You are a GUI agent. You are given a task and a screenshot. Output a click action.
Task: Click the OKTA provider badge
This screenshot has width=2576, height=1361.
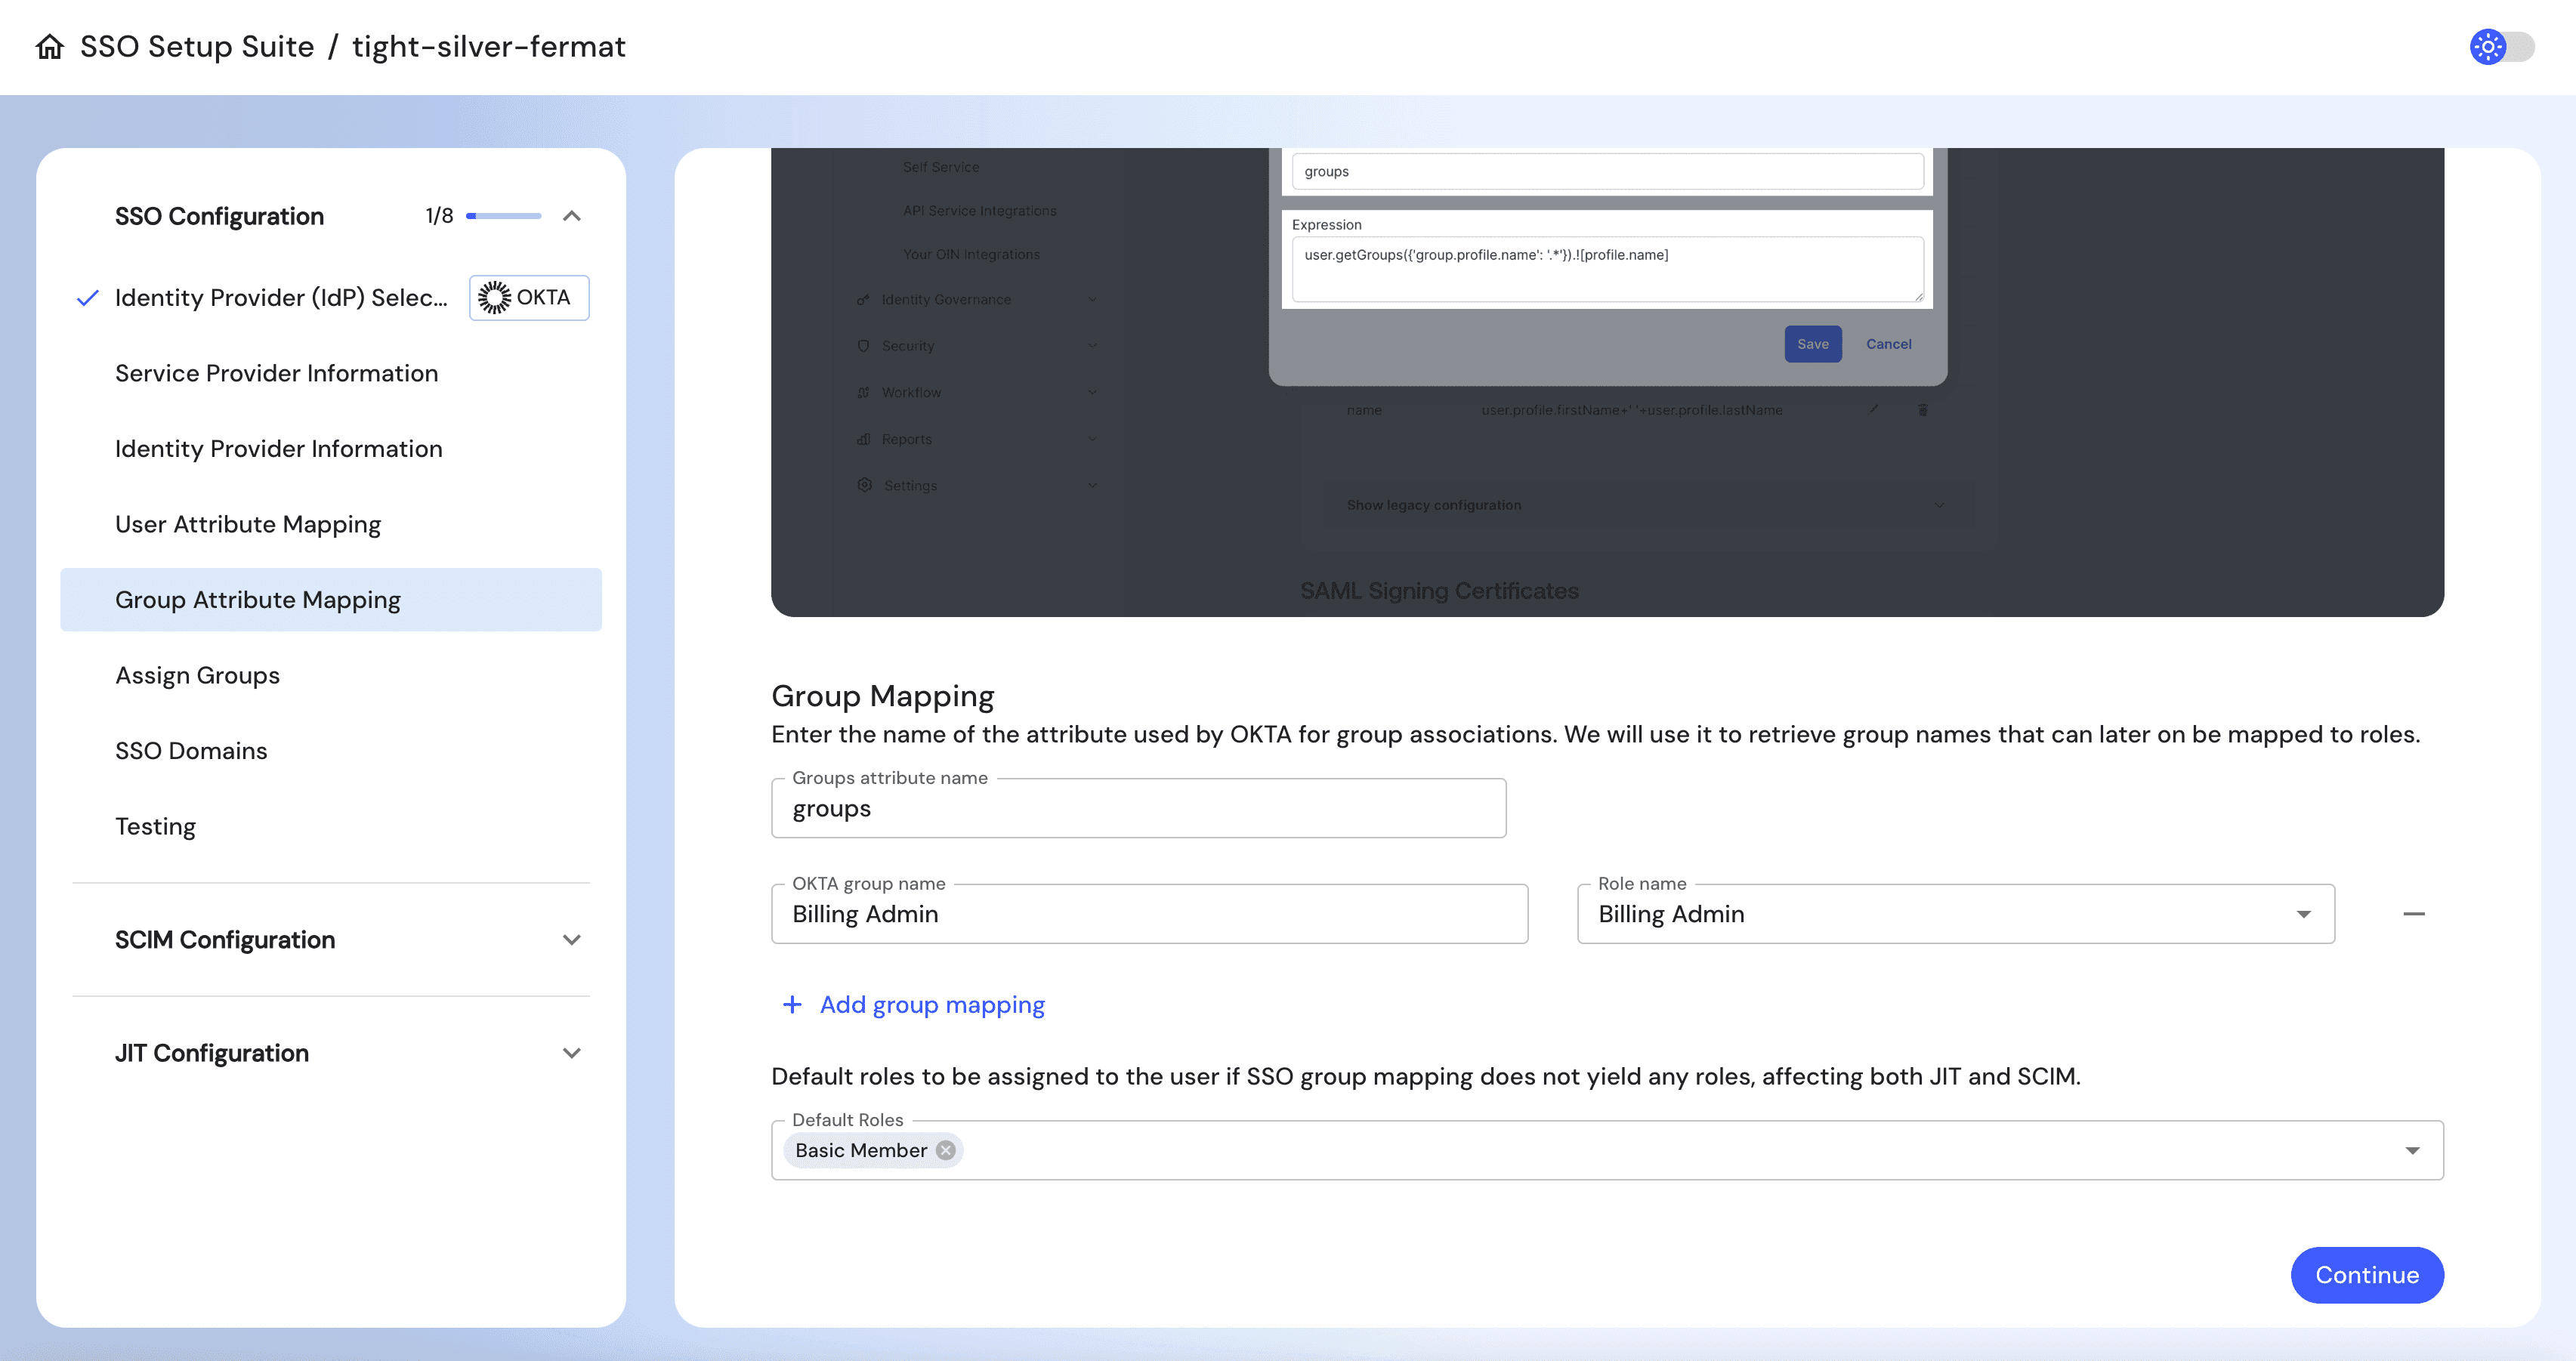[529, 298]
